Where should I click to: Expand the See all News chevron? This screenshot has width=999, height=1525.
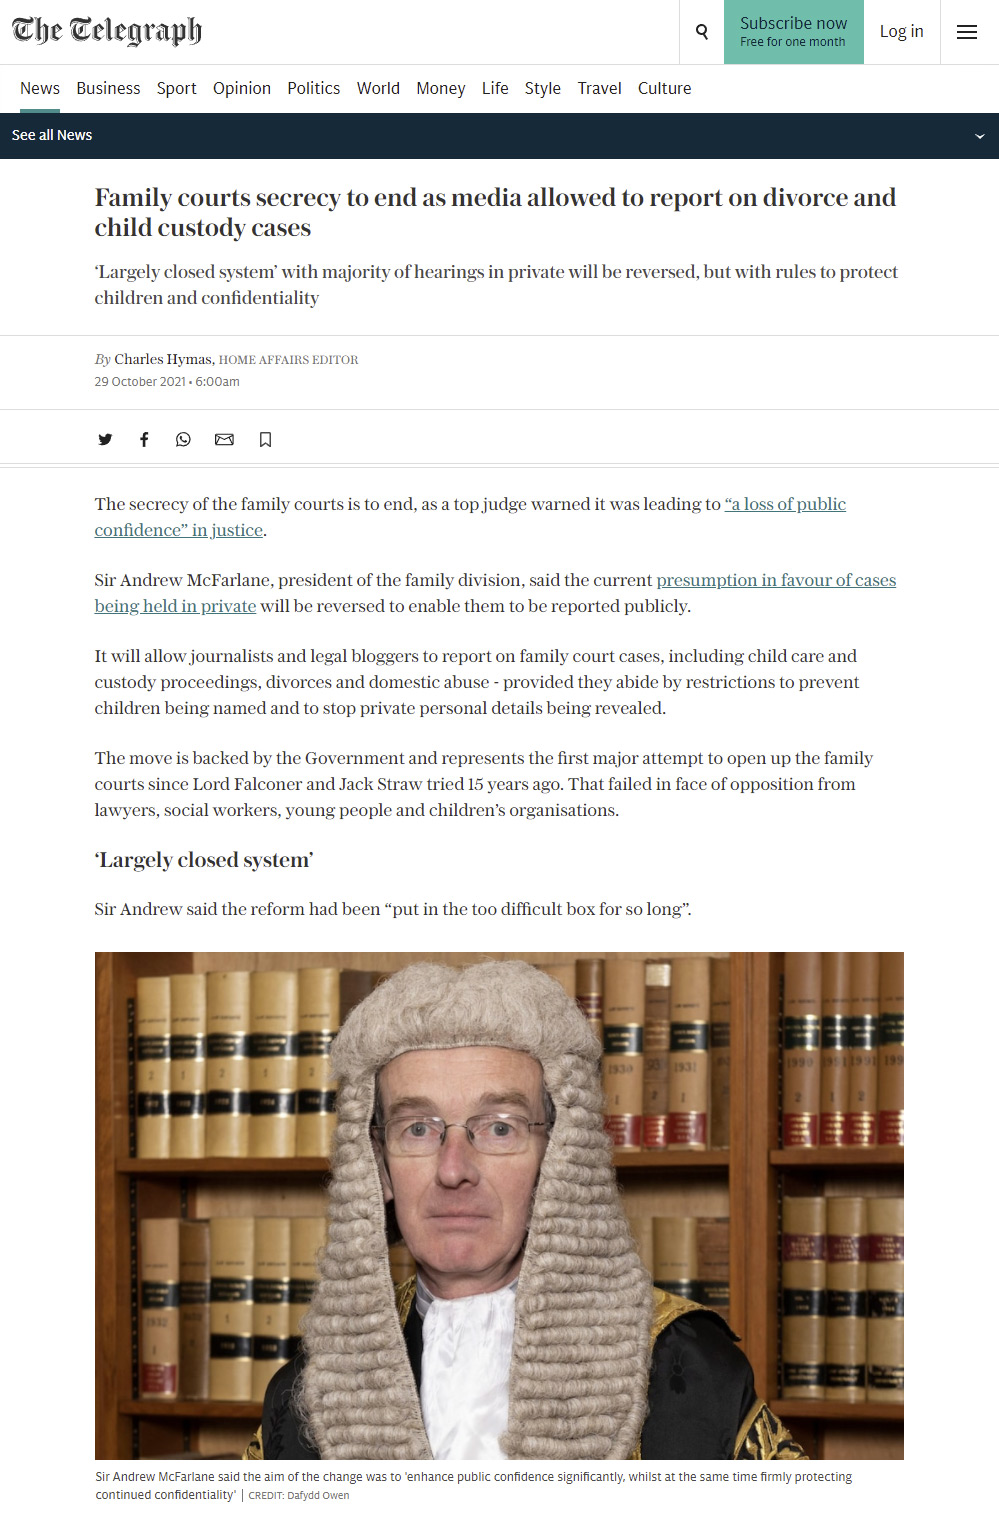point(979,136)
